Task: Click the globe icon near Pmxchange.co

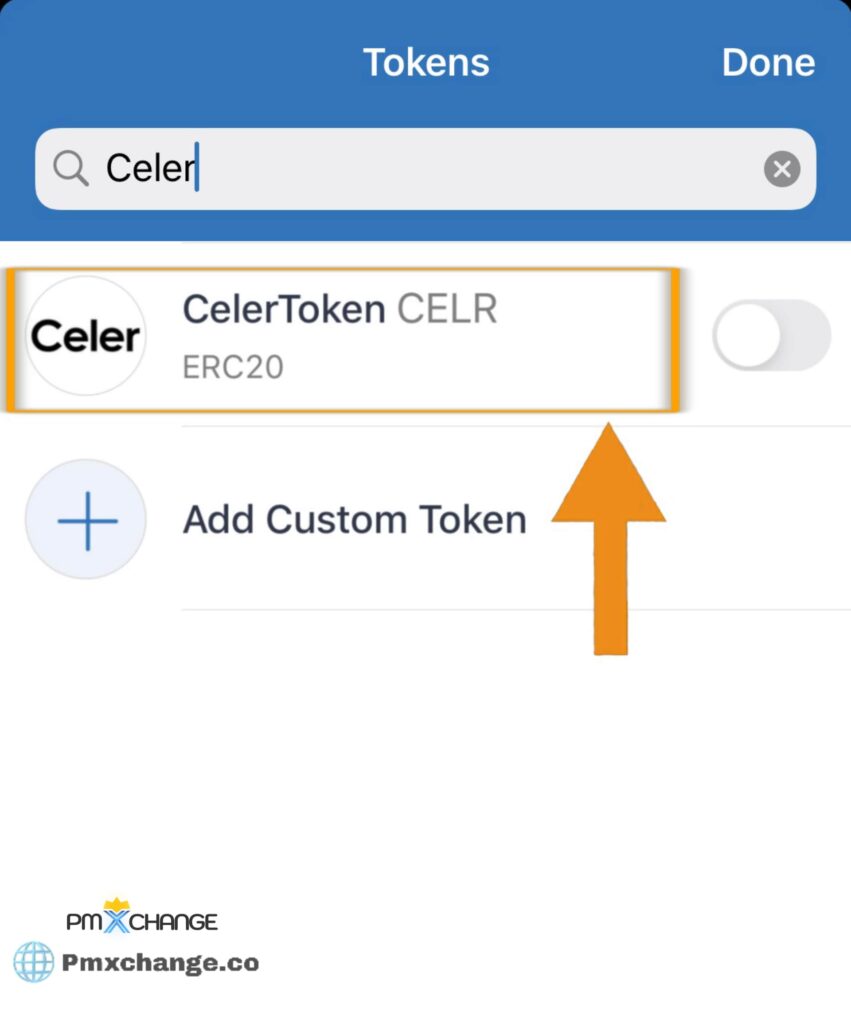Action: click(x=34, y=962)
